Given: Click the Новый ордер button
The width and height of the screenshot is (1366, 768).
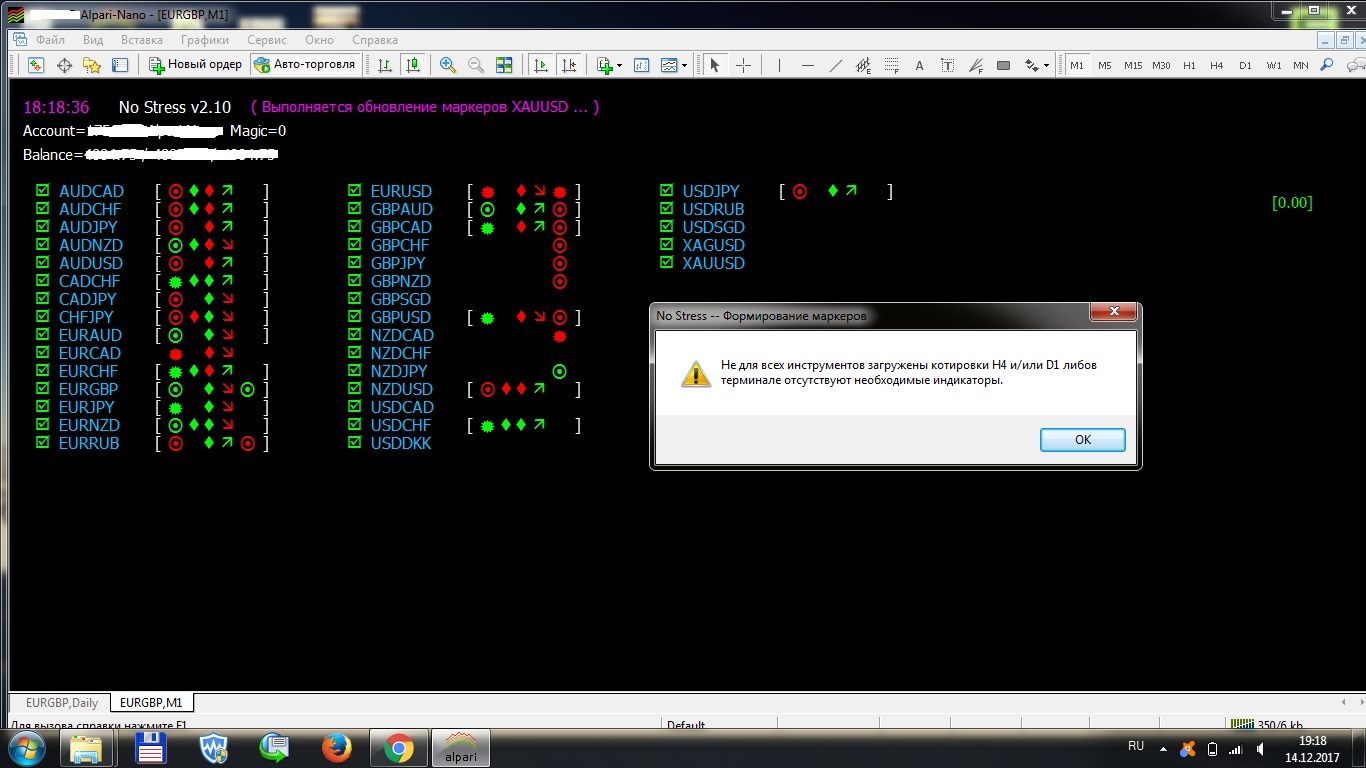Looking at the screenshot, I should pyautogui.click(x=196, y=65).
